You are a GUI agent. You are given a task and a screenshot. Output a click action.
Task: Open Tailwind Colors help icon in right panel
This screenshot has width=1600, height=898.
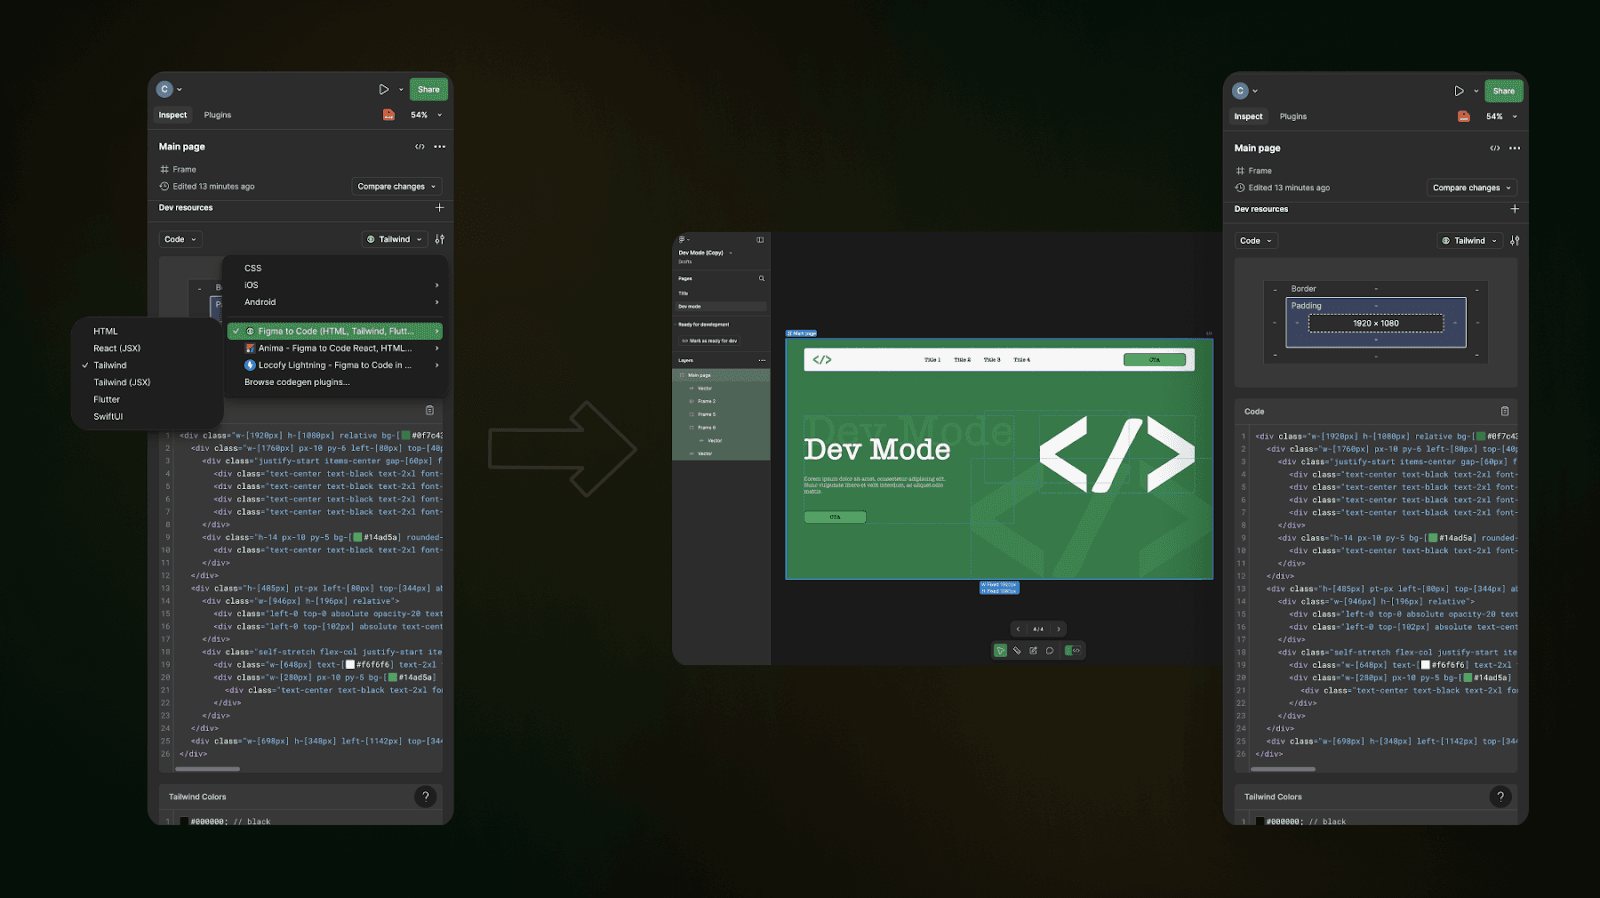(x=1500, y=797)
